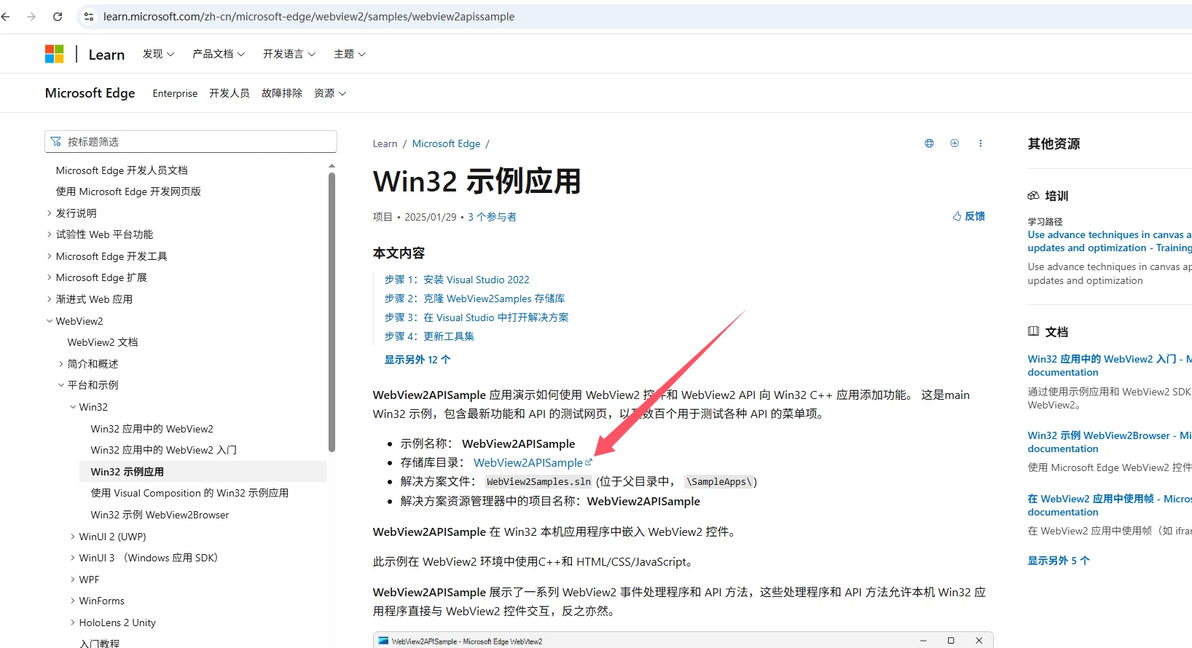Reload the page with the refresh icon
Screen dimensions: 1192x648
pos(58,16)
